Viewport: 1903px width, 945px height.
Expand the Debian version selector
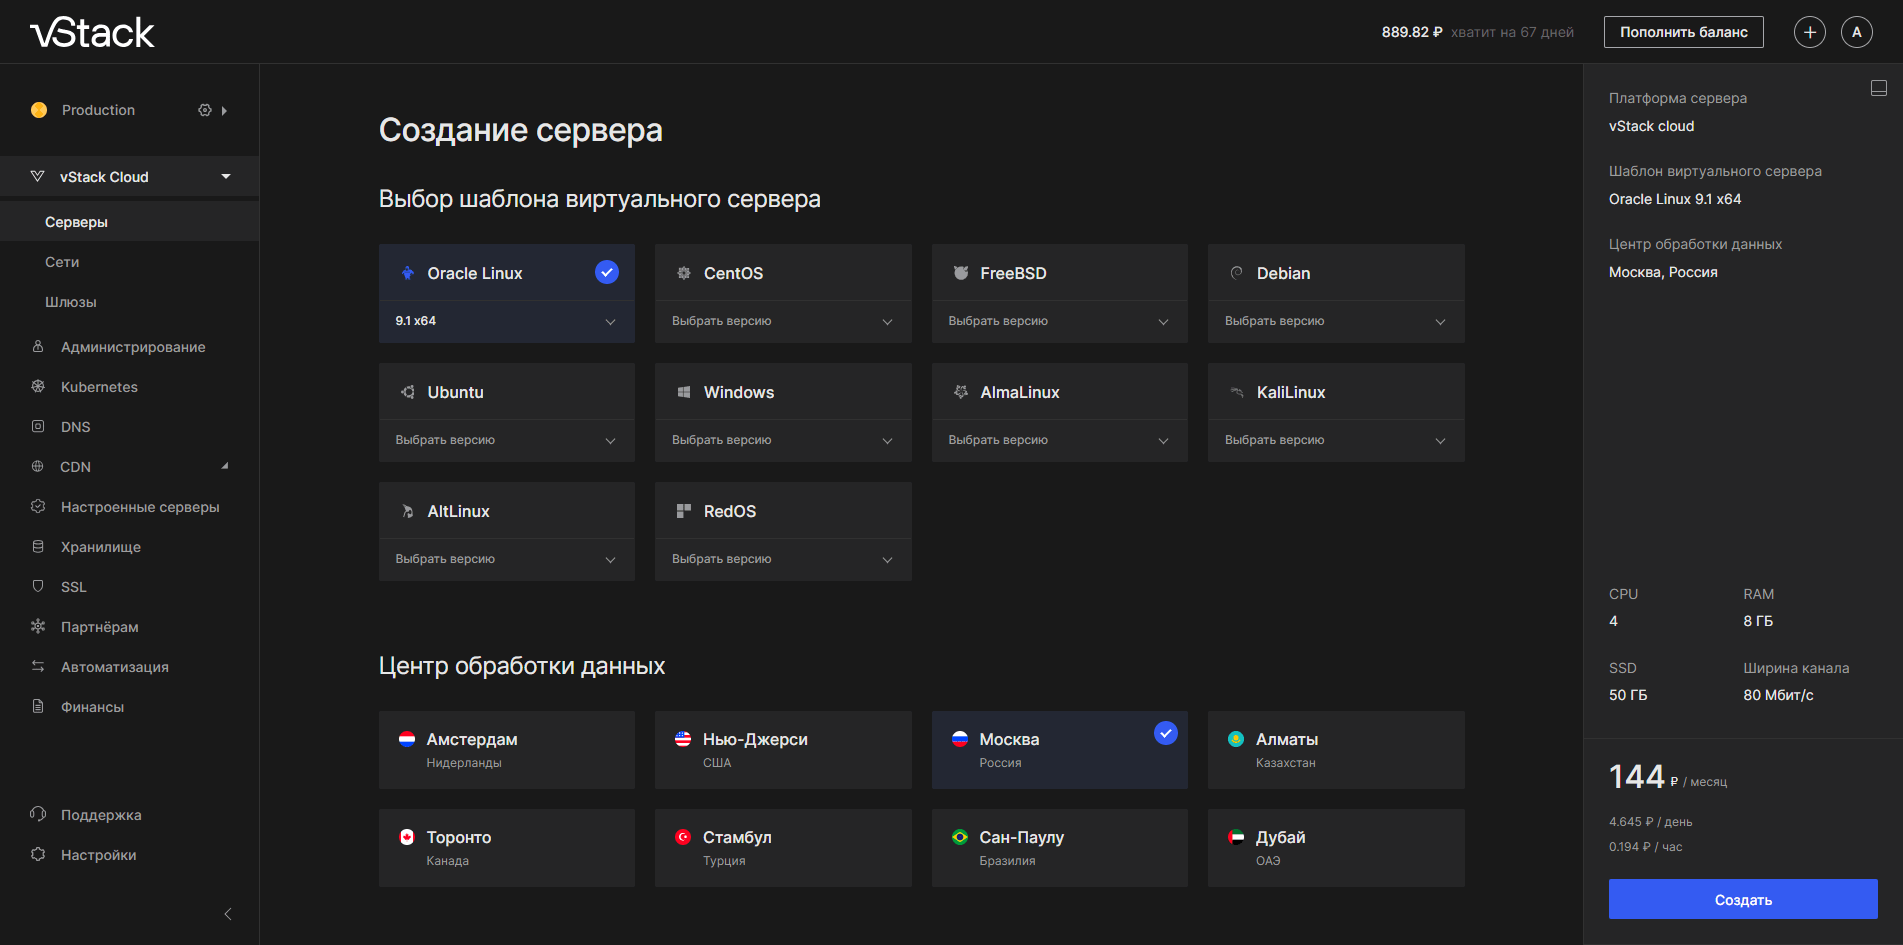[x=1335, y=321]
